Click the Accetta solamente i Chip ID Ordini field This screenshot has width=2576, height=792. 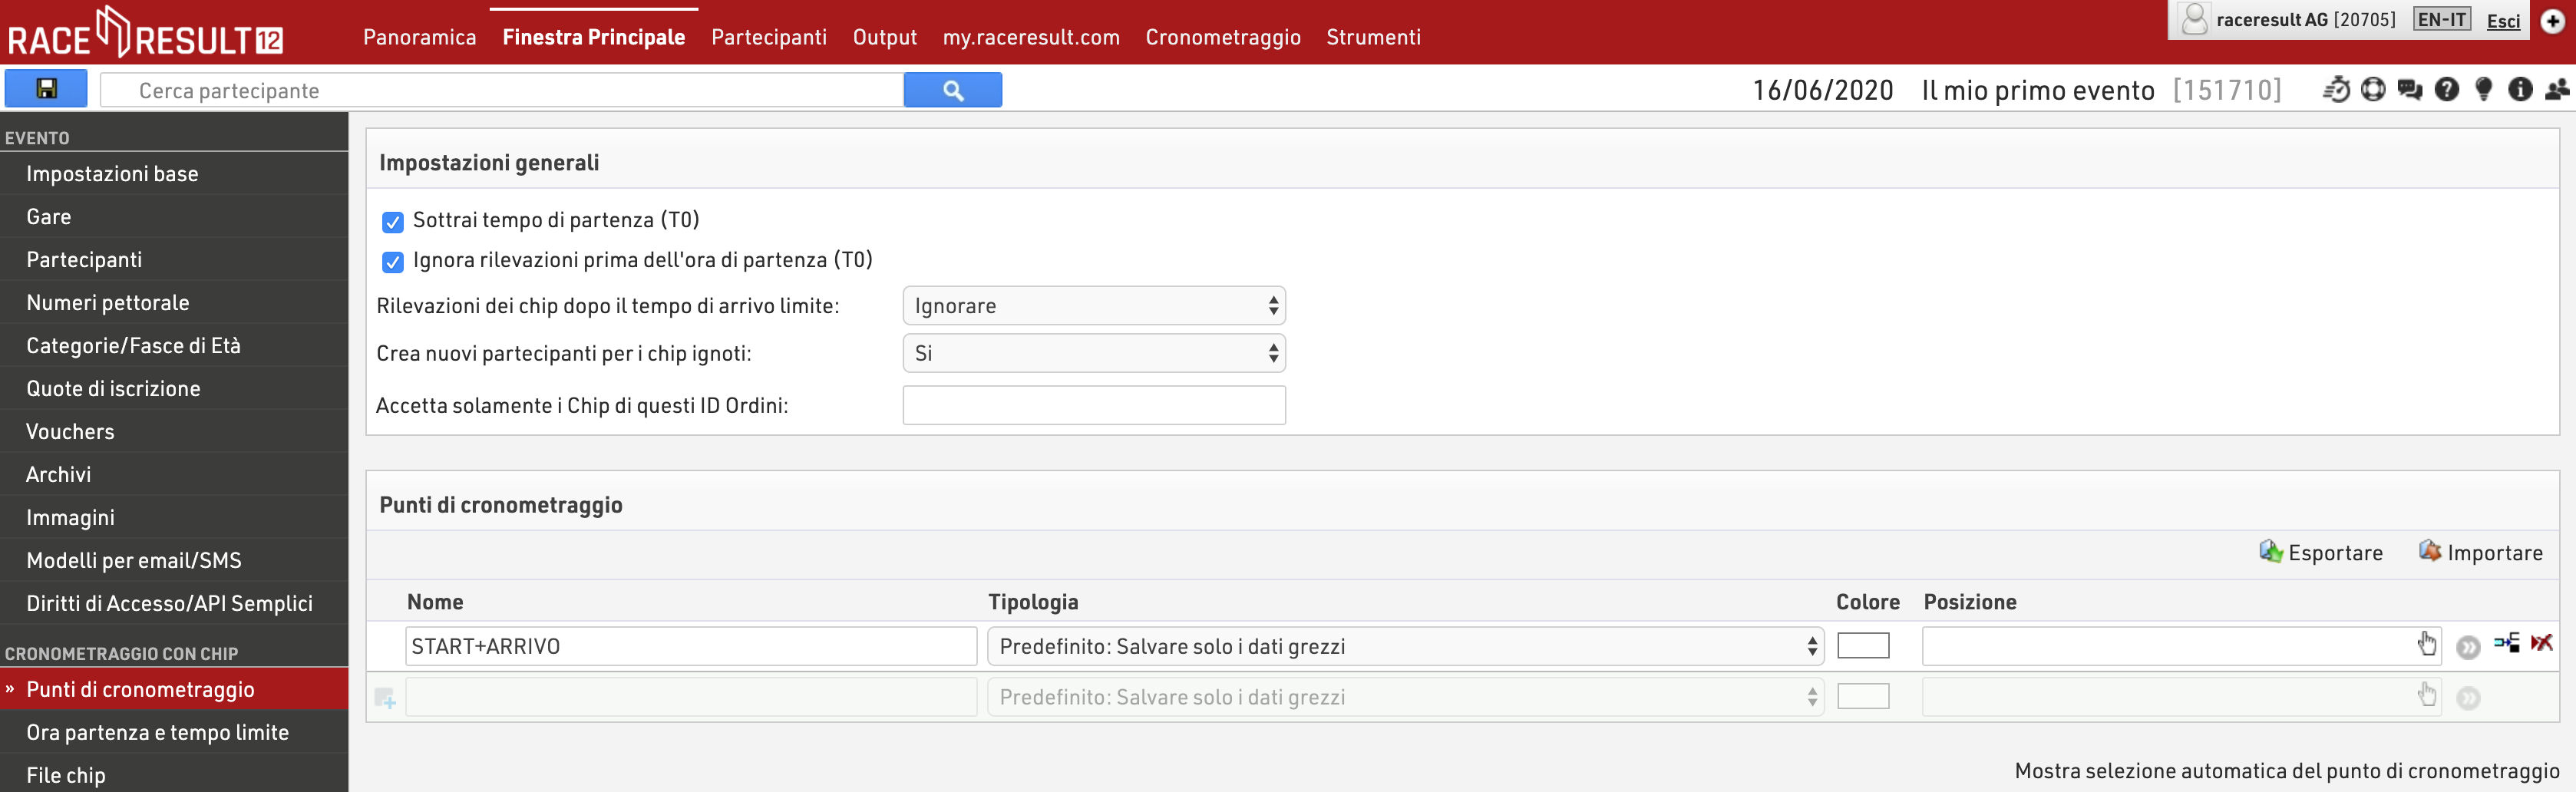point(1094,405)
